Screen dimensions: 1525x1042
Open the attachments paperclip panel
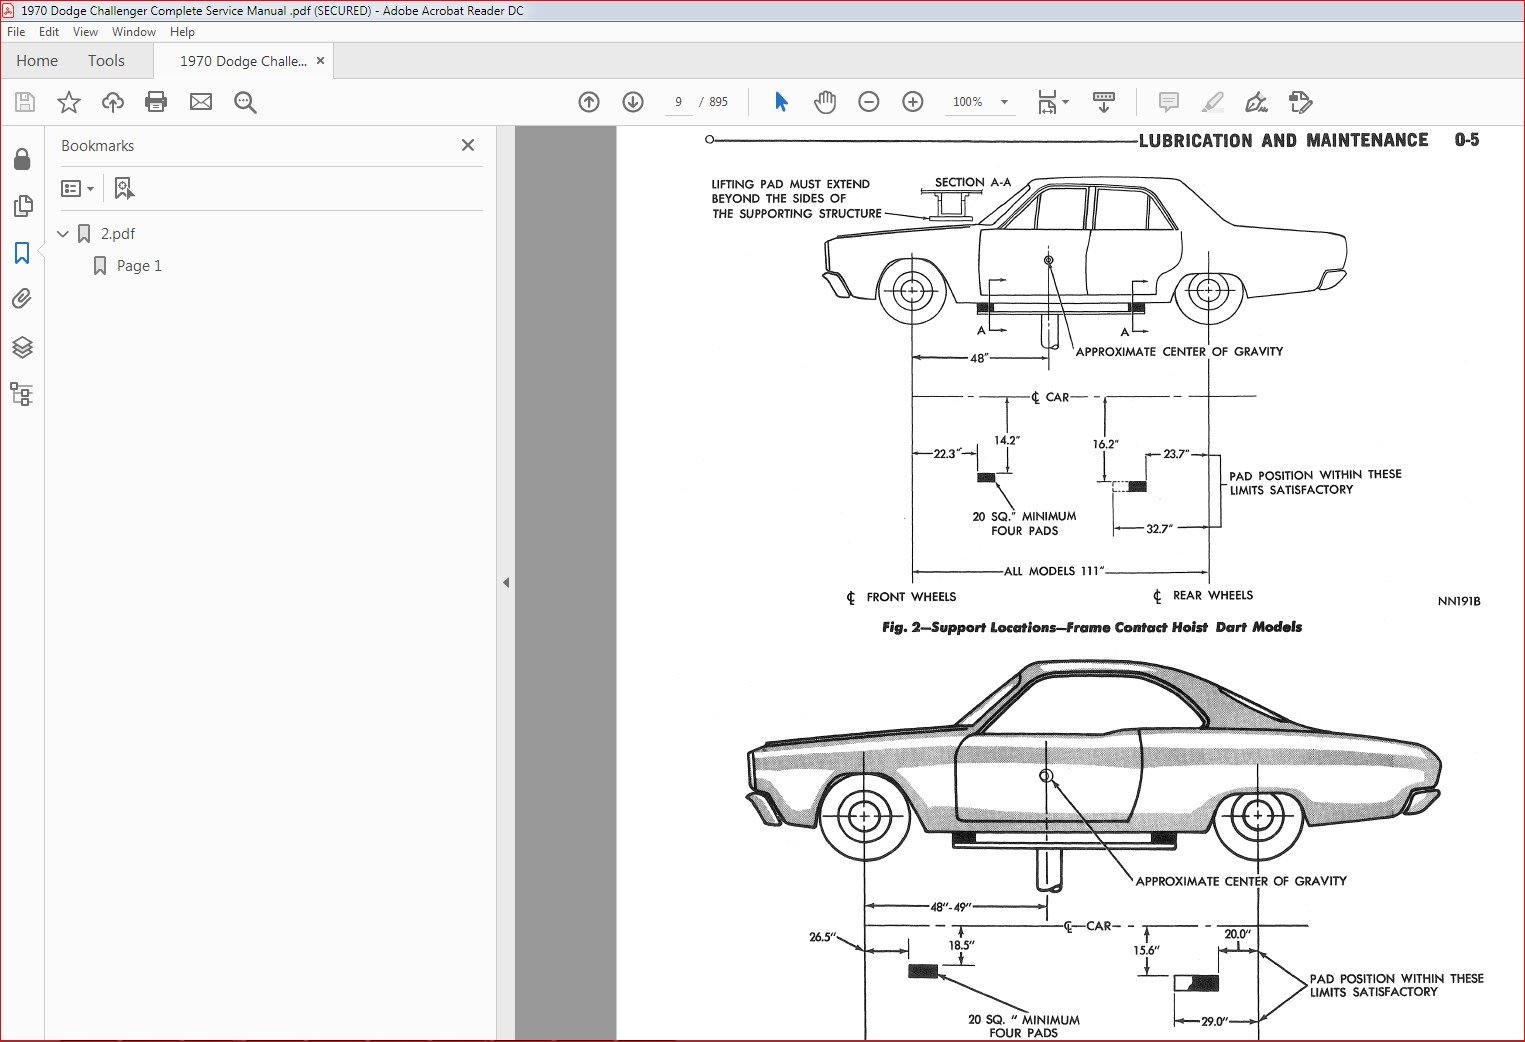coord(22,299)
